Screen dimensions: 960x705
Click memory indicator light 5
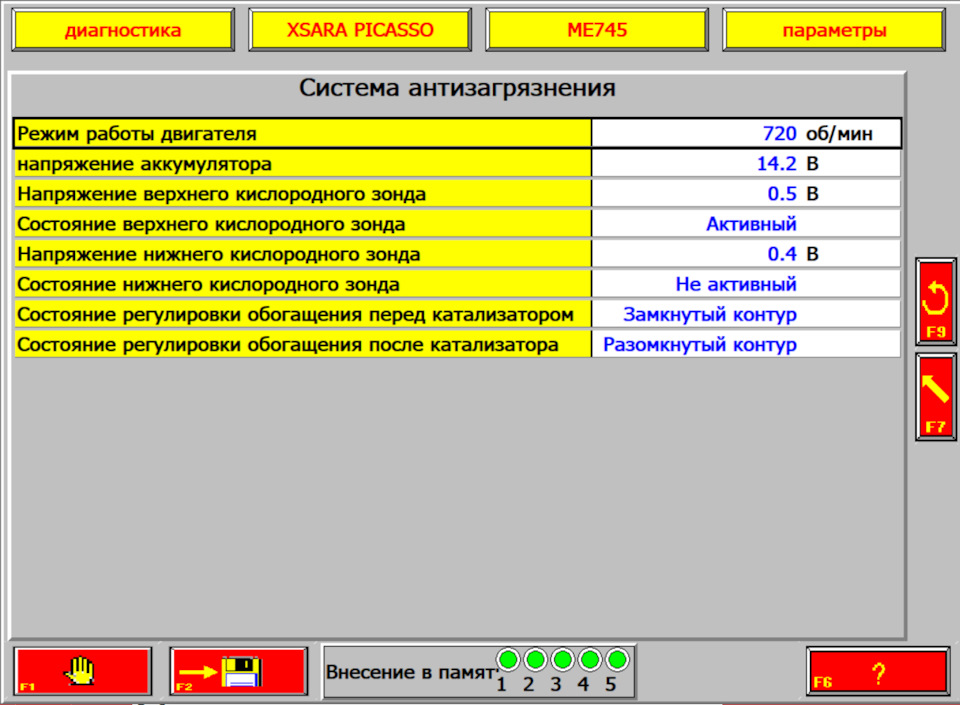[616, 658]
